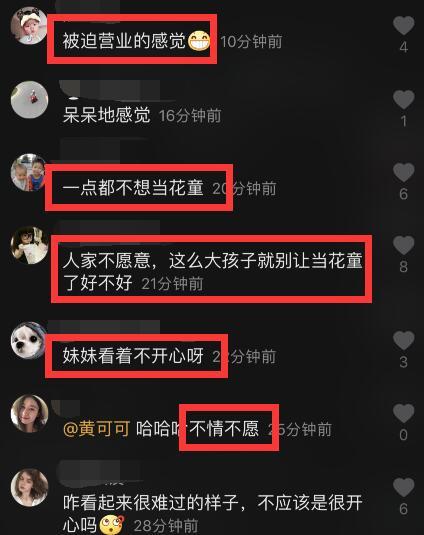Tap the comment '一点都不想当花童'
The width and height of the screenshot is (424, 535).
pyautogui.click(x=133, y=188)
